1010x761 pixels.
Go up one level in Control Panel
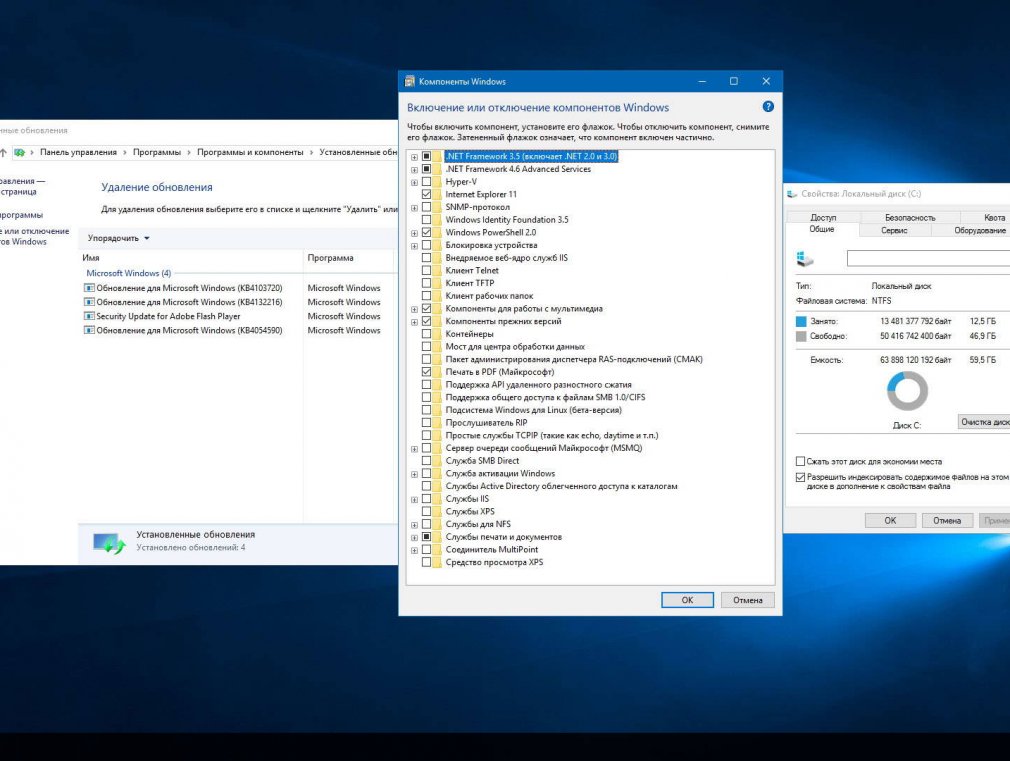coord(3,153)
